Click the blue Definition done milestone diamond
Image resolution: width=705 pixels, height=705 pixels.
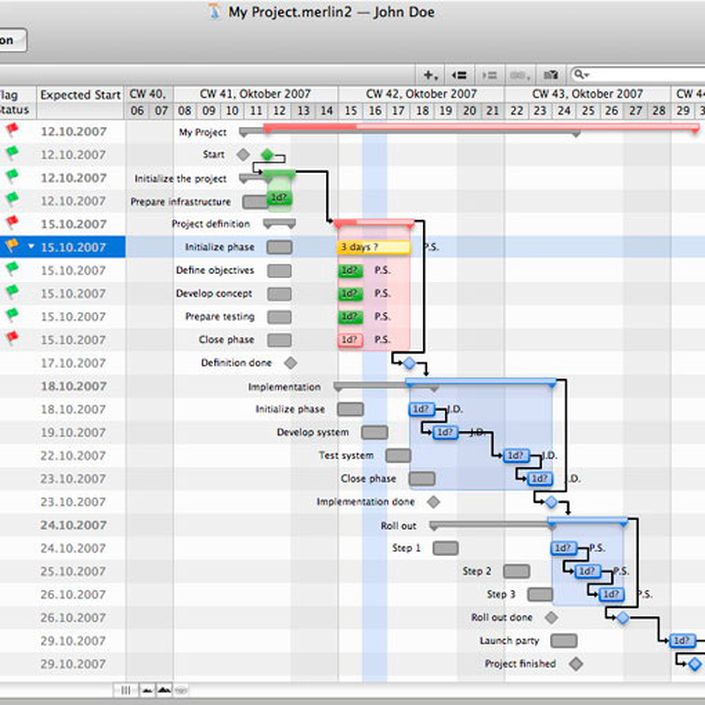pos(409,363)
